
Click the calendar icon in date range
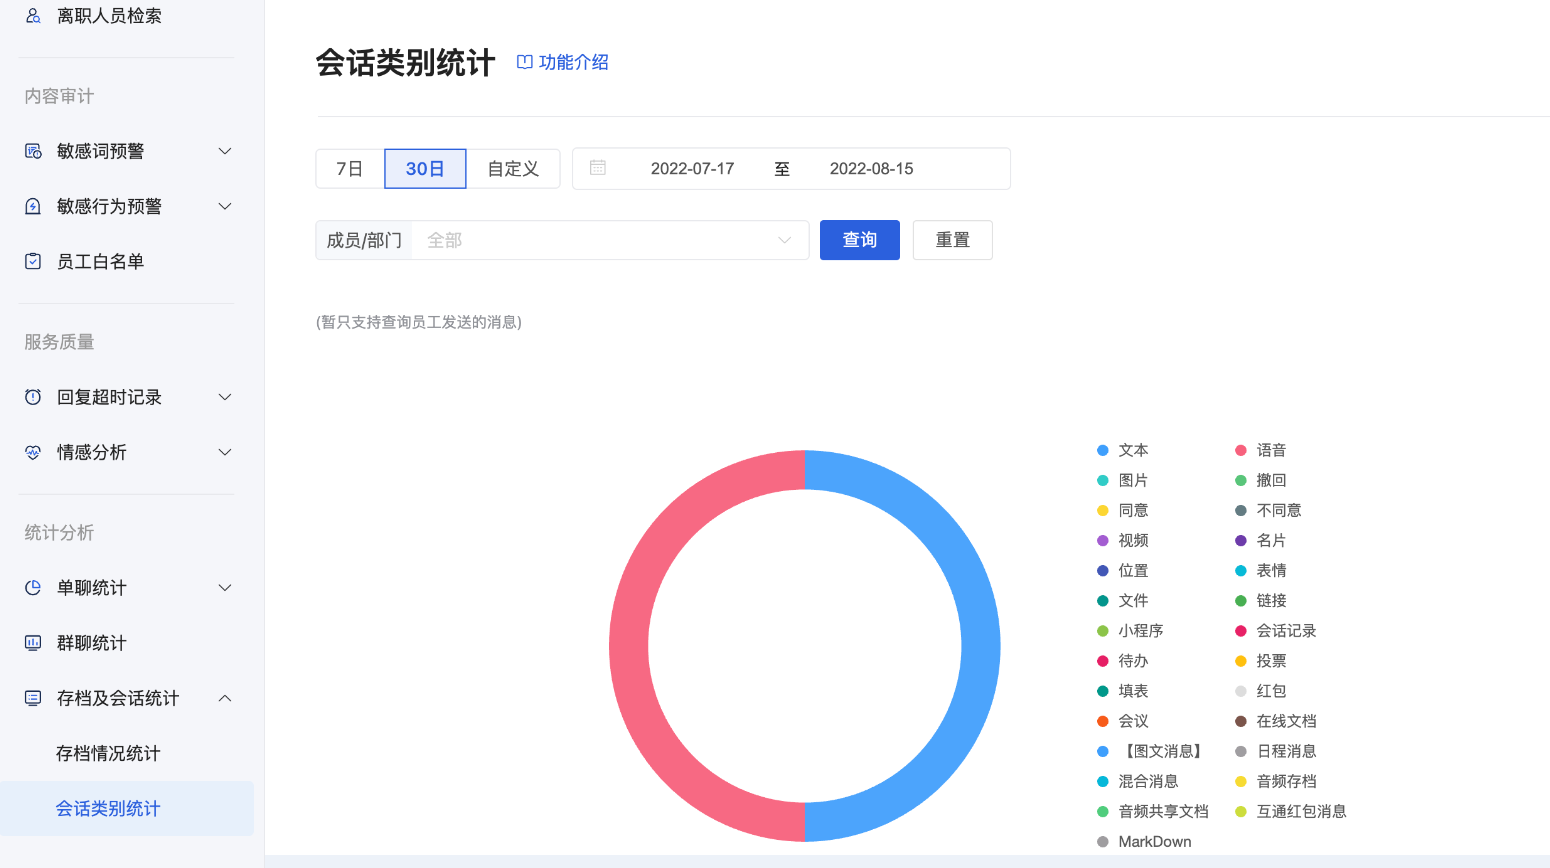[598, 168]
